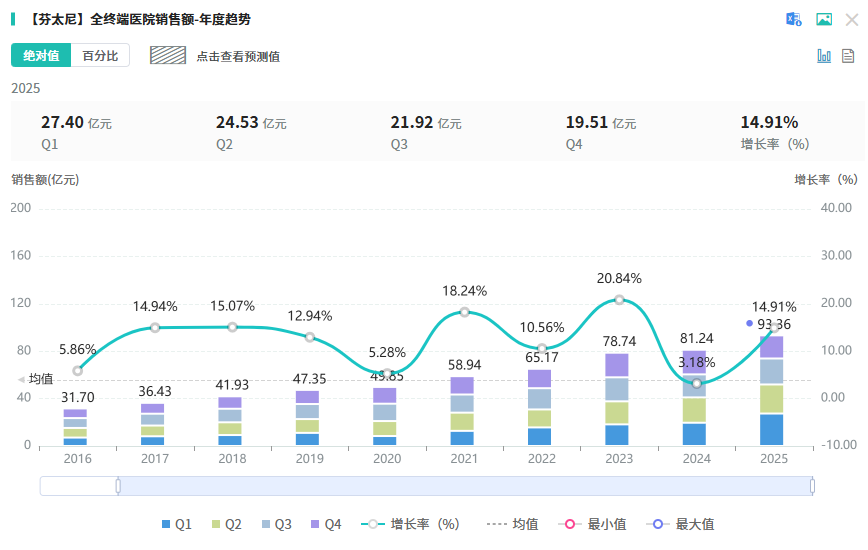The height and width of the screenshot is (550, 868).
Task: Click left handle of year range slider
Action: [118, 486]
